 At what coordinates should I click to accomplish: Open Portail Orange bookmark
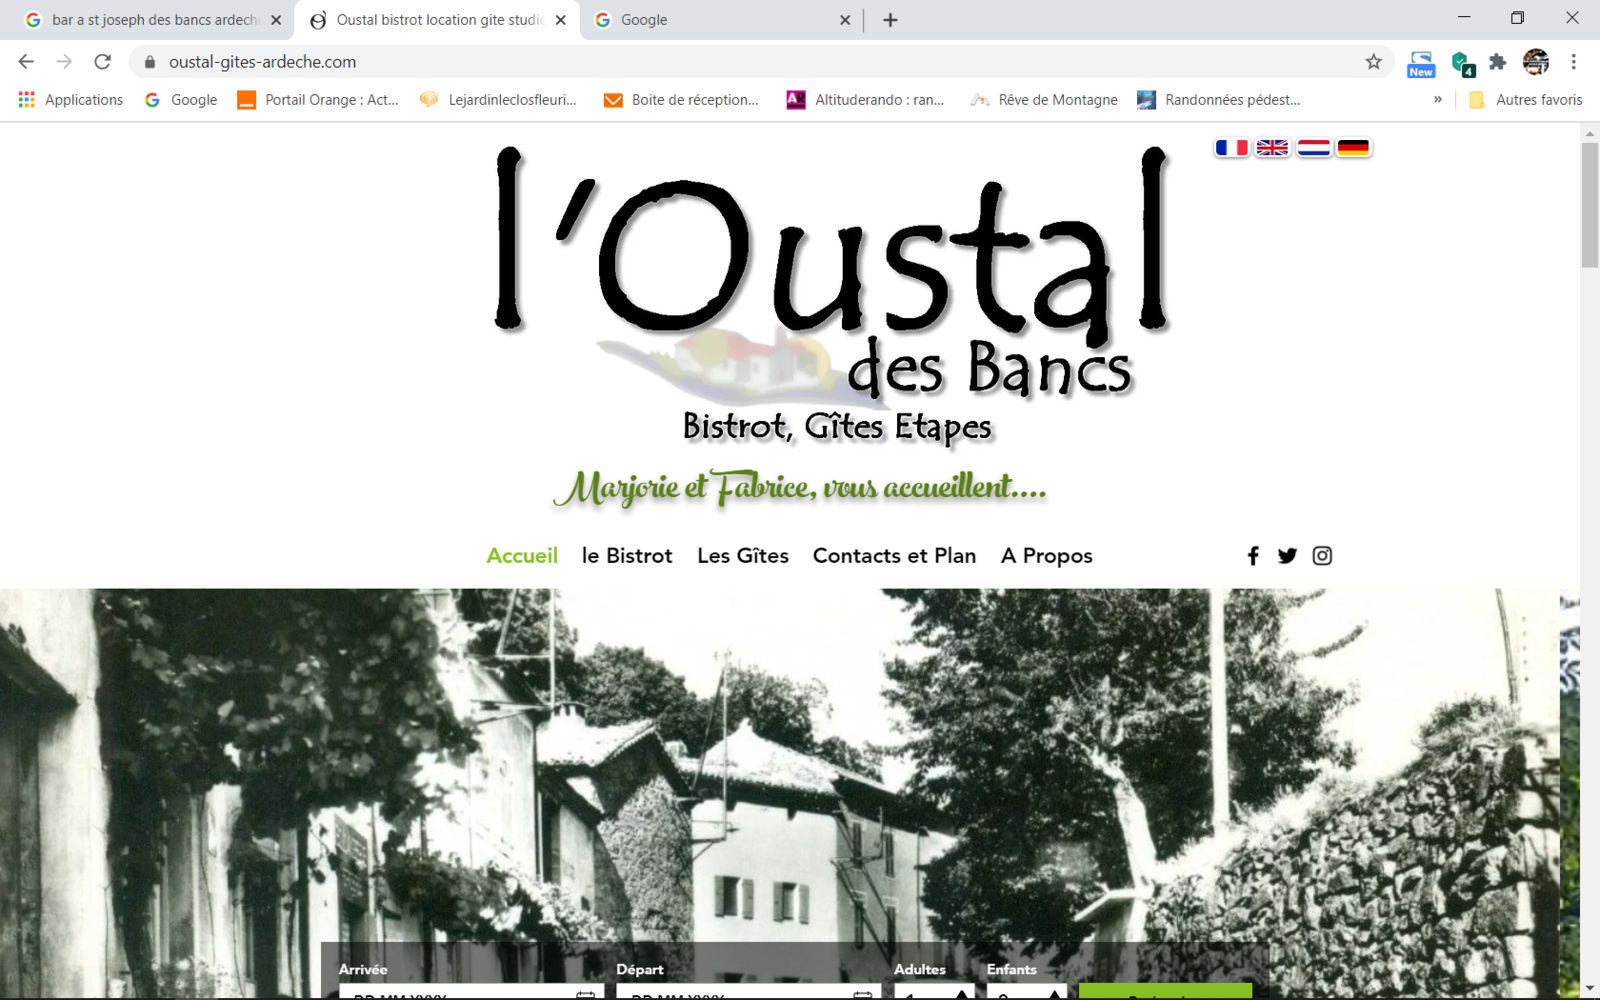click(x=318, y=100)
